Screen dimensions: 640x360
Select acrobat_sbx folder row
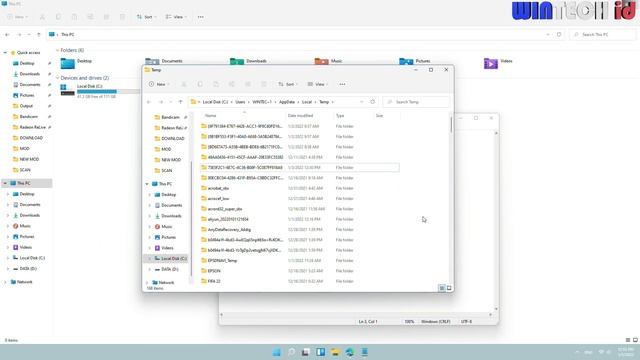[x=300, y=188]
